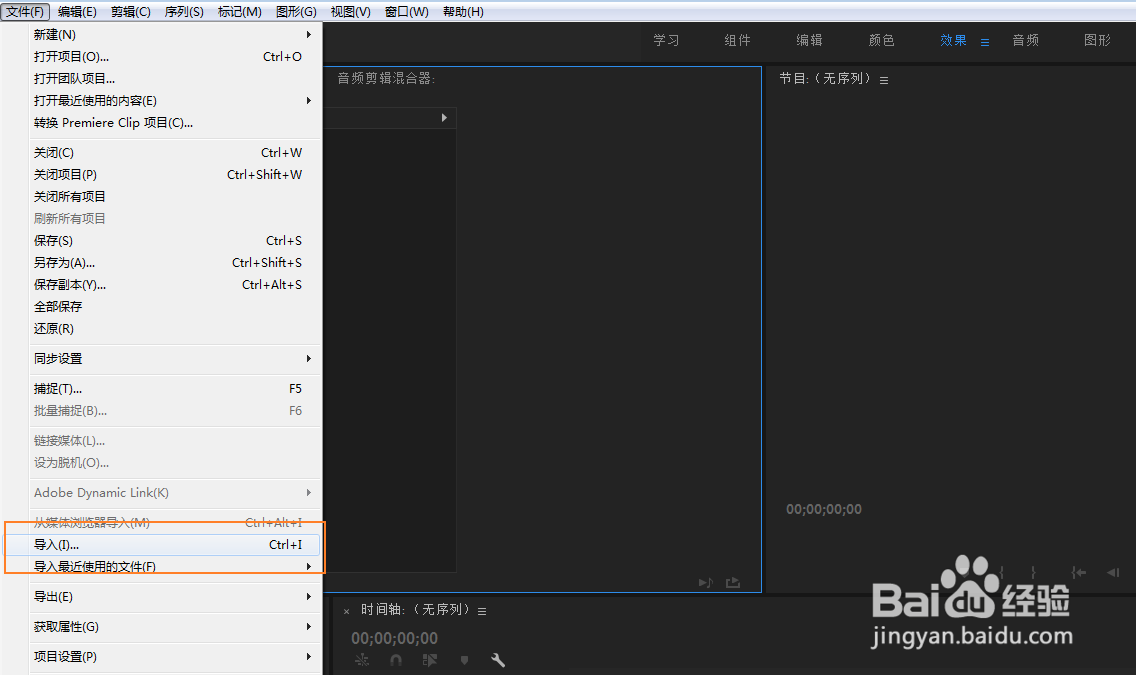This screenshot has height=675, width=1136.
Task: Open the 编辑(E) menu
Action: click(x=77, y=12)
